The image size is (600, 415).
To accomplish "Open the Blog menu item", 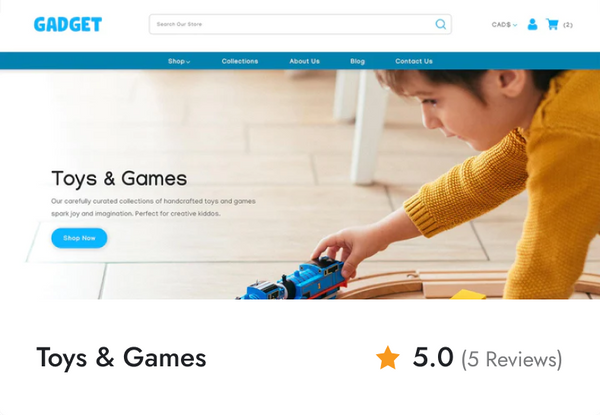I will [357, 61].
